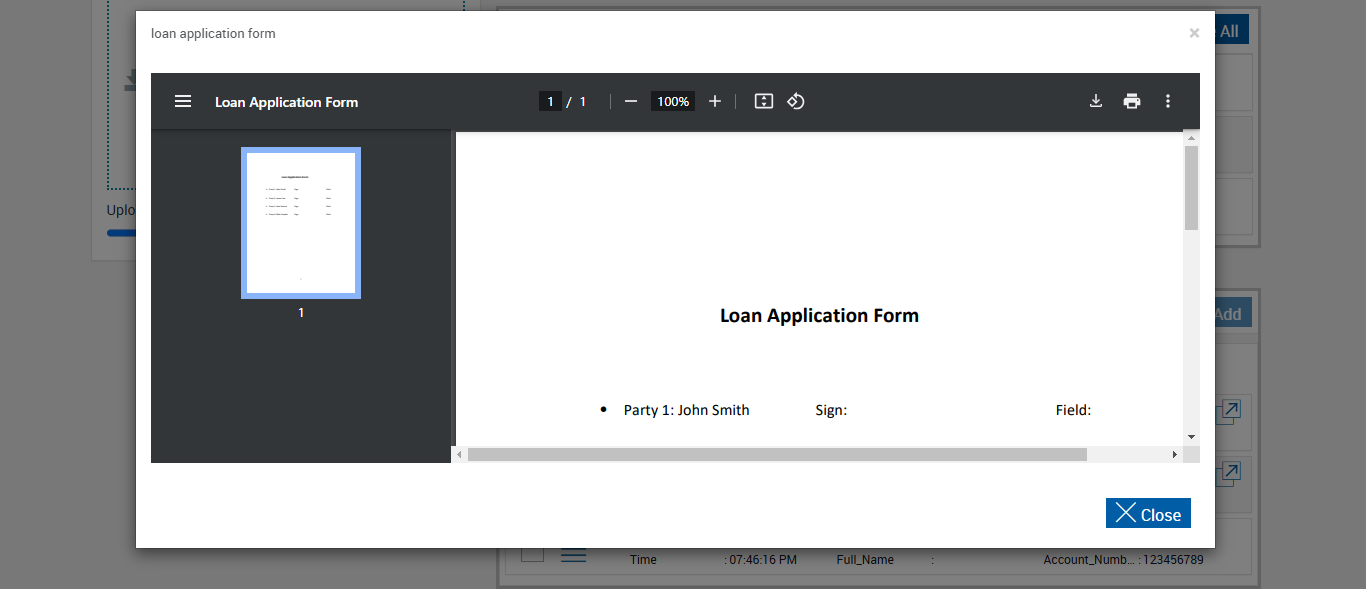Screen dimensions: 1366x589
Task: Click the 'Loan Application Form' document heading
Action: pyautogui.click(x=819, y=316)
